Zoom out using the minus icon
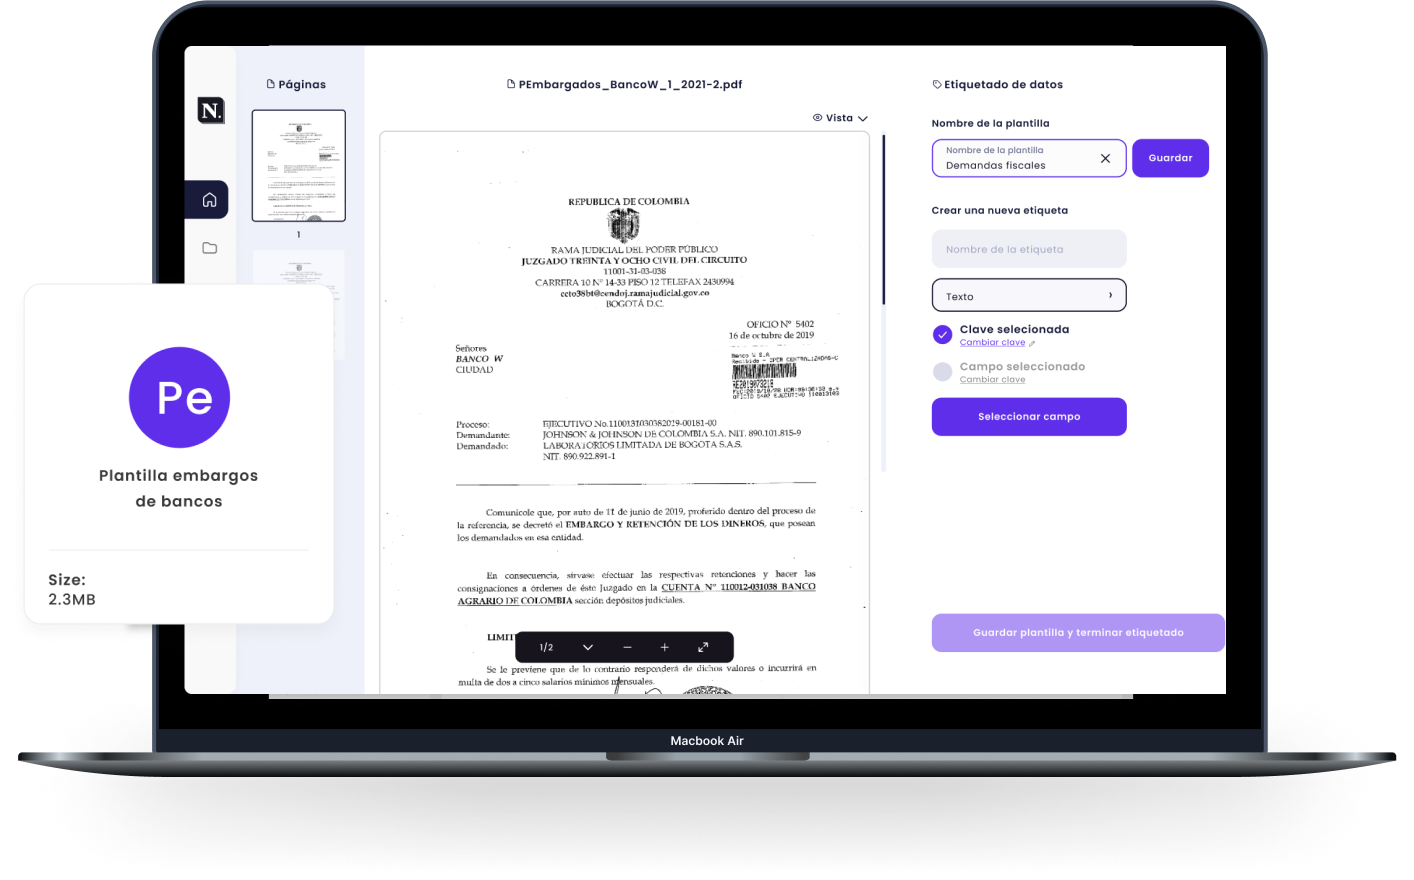 point(627,647)
